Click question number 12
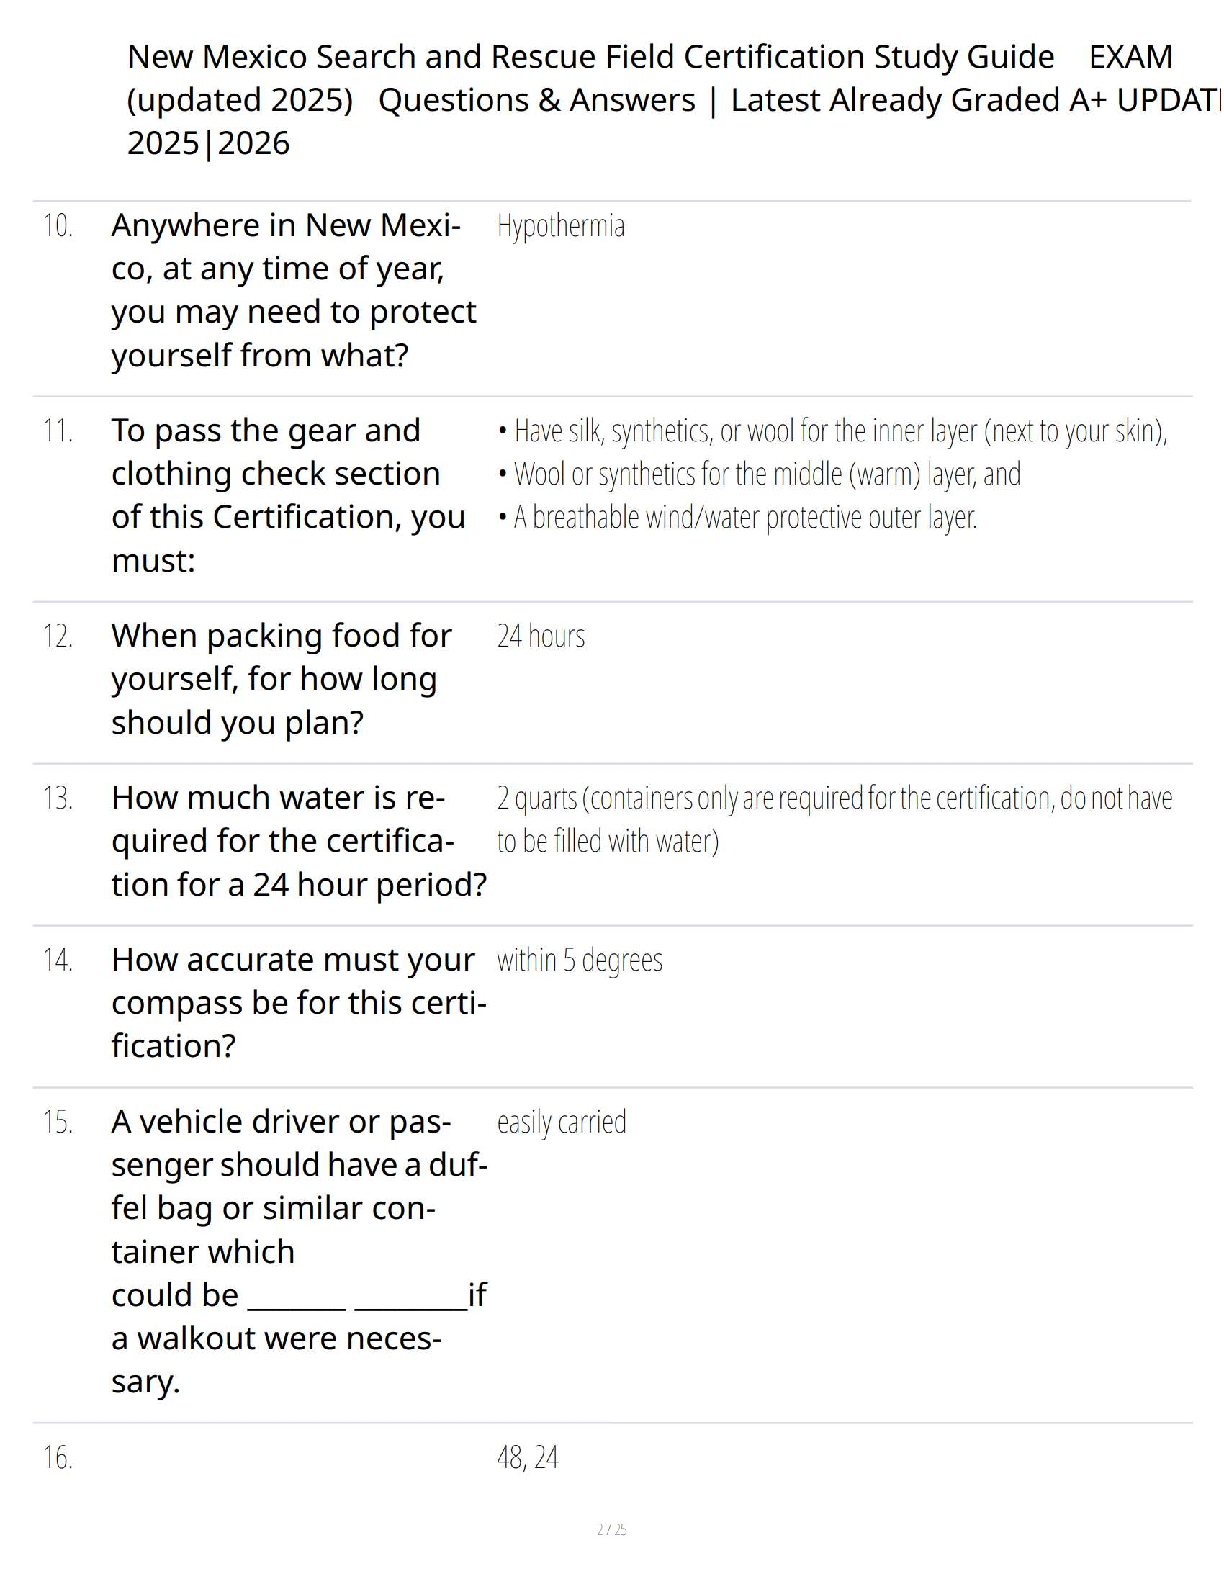Image resolution: width=1224 pixels, height=1584 pixels. point(58,636)
